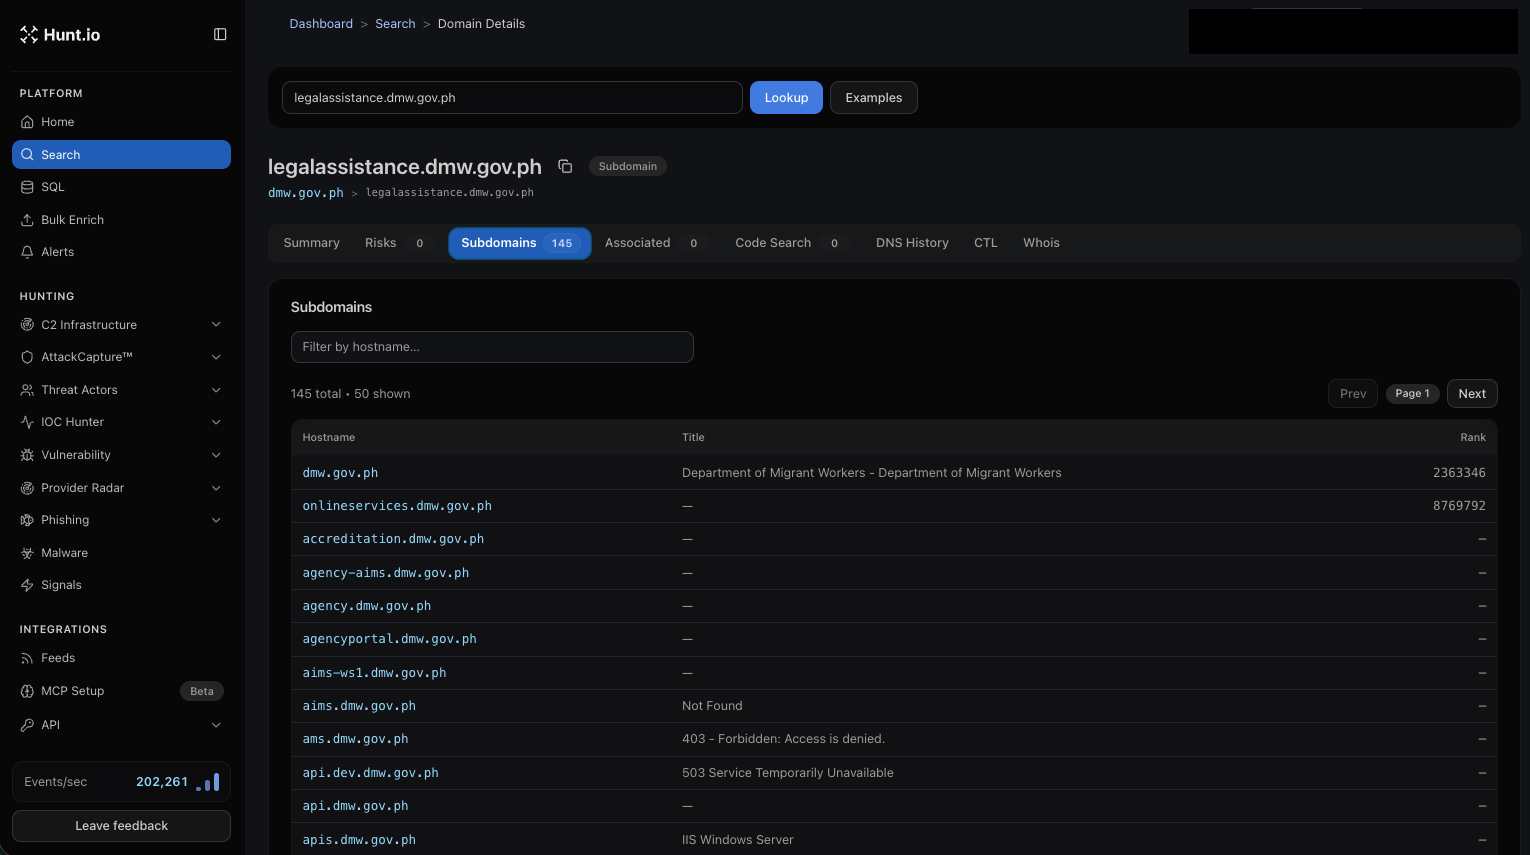Screen dimensions: 1530x855
Task: Expand AttackCapture menu
Action: tap(121, 357)
